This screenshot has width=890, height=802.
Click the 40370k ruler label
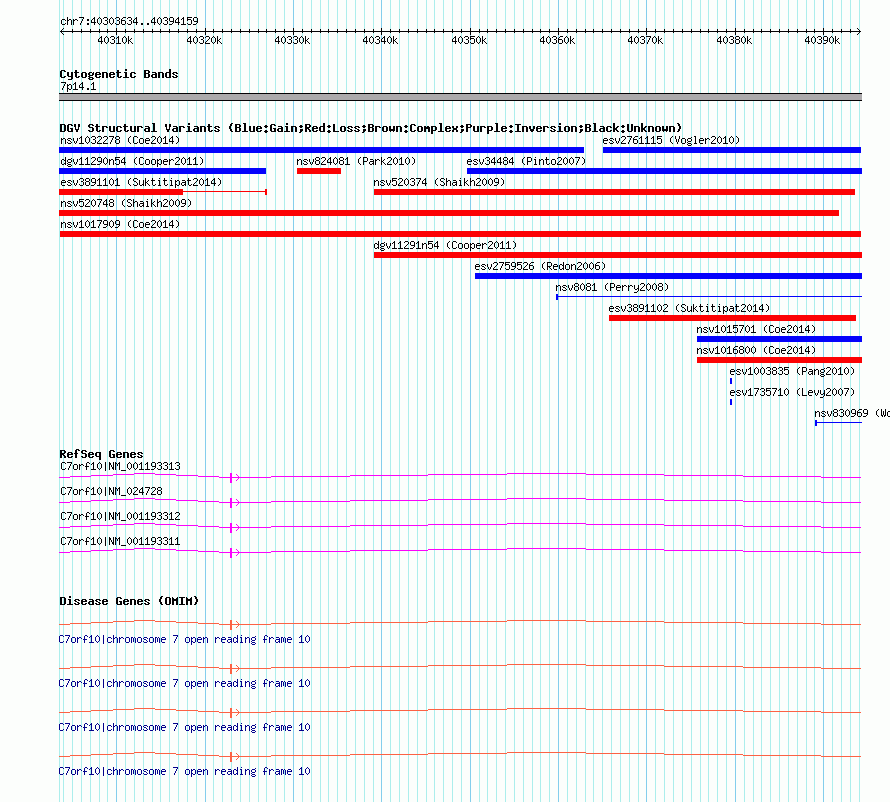tap(645, 40)
